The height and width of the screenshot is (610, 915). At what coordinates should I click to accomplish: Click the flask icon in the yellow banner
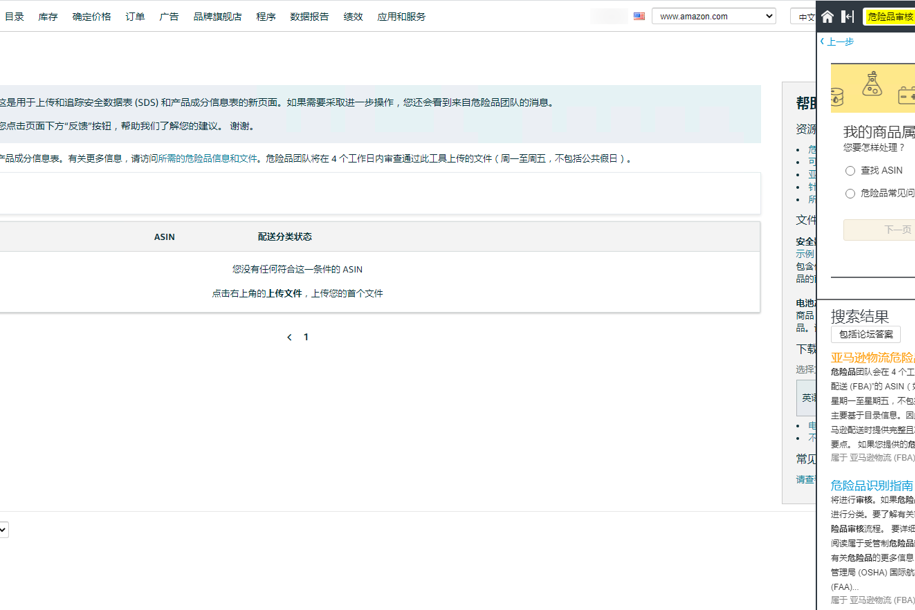click(x=872, y=84)
